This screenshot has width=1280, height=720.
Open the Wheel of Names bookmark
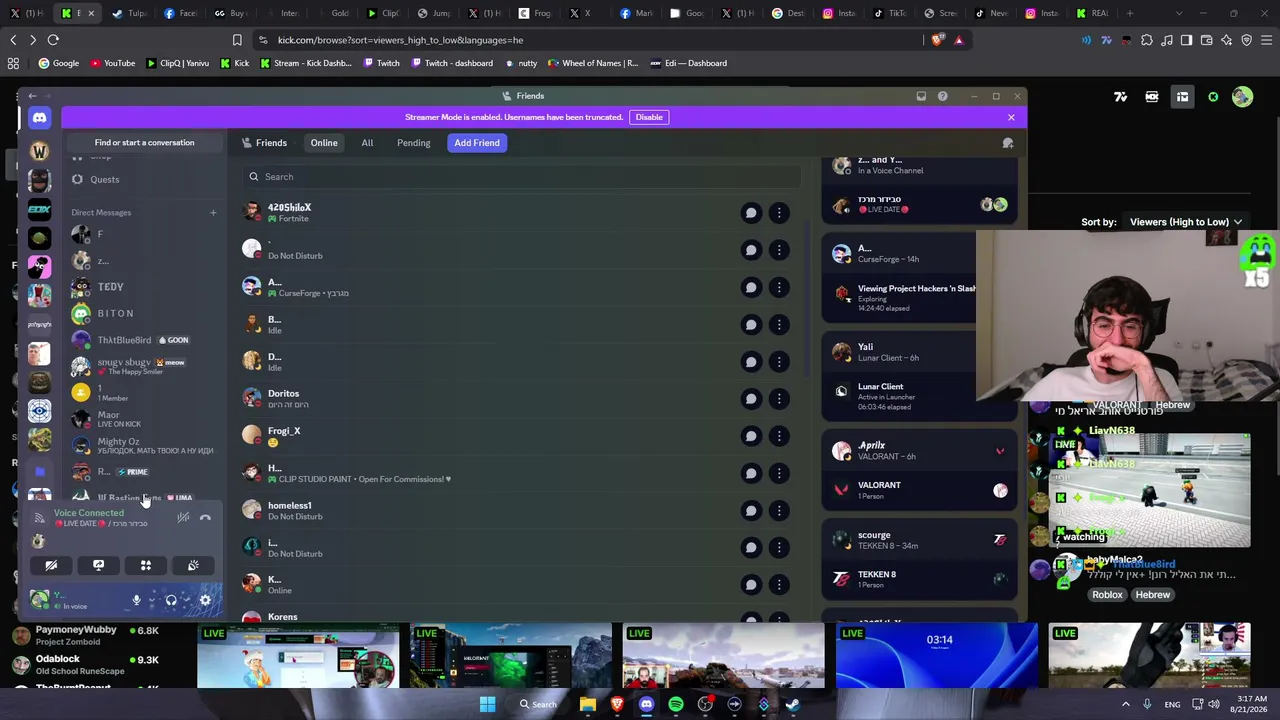(593, 63)
